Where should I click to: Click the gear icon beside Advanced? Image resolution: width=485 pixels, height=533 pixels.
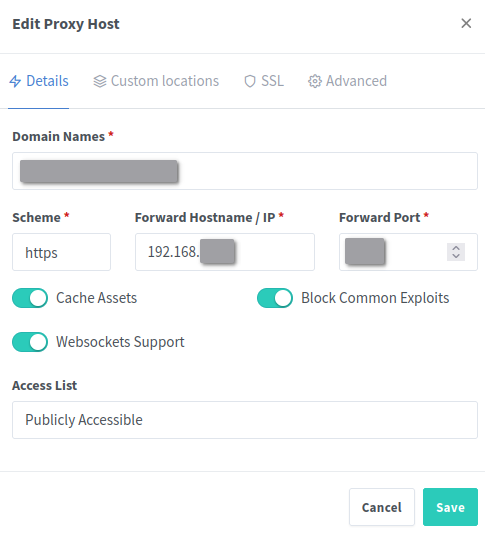pyautogui.click(x=315, y=81)
